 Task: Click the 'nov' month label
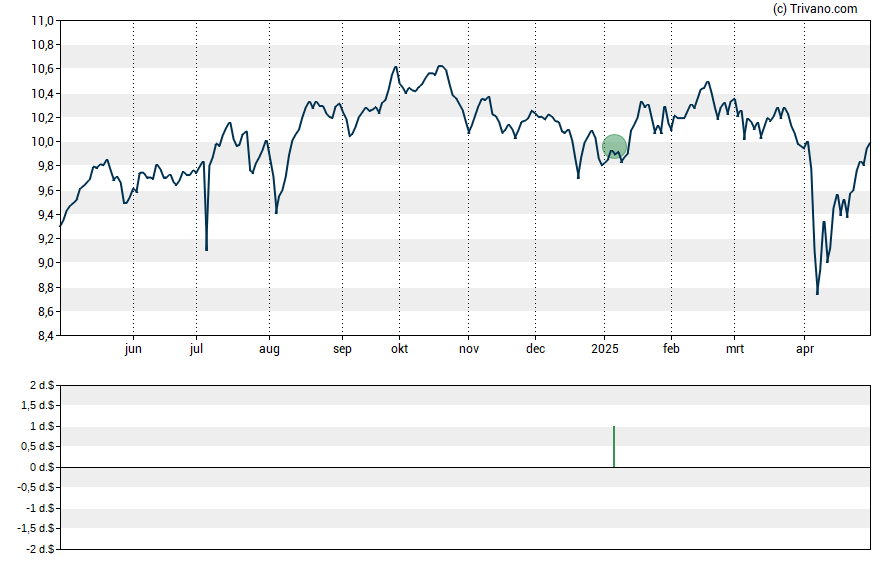point(469,349)
